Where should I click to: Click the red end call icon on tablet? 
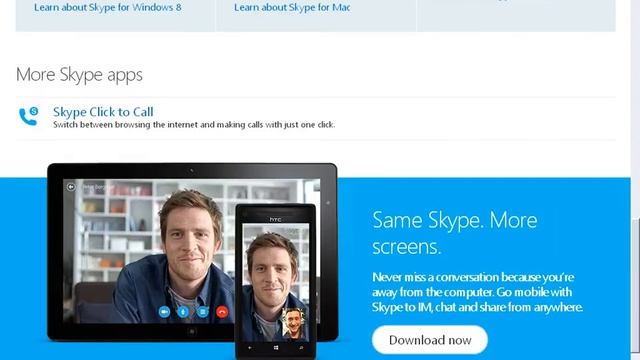pos(222,312)
